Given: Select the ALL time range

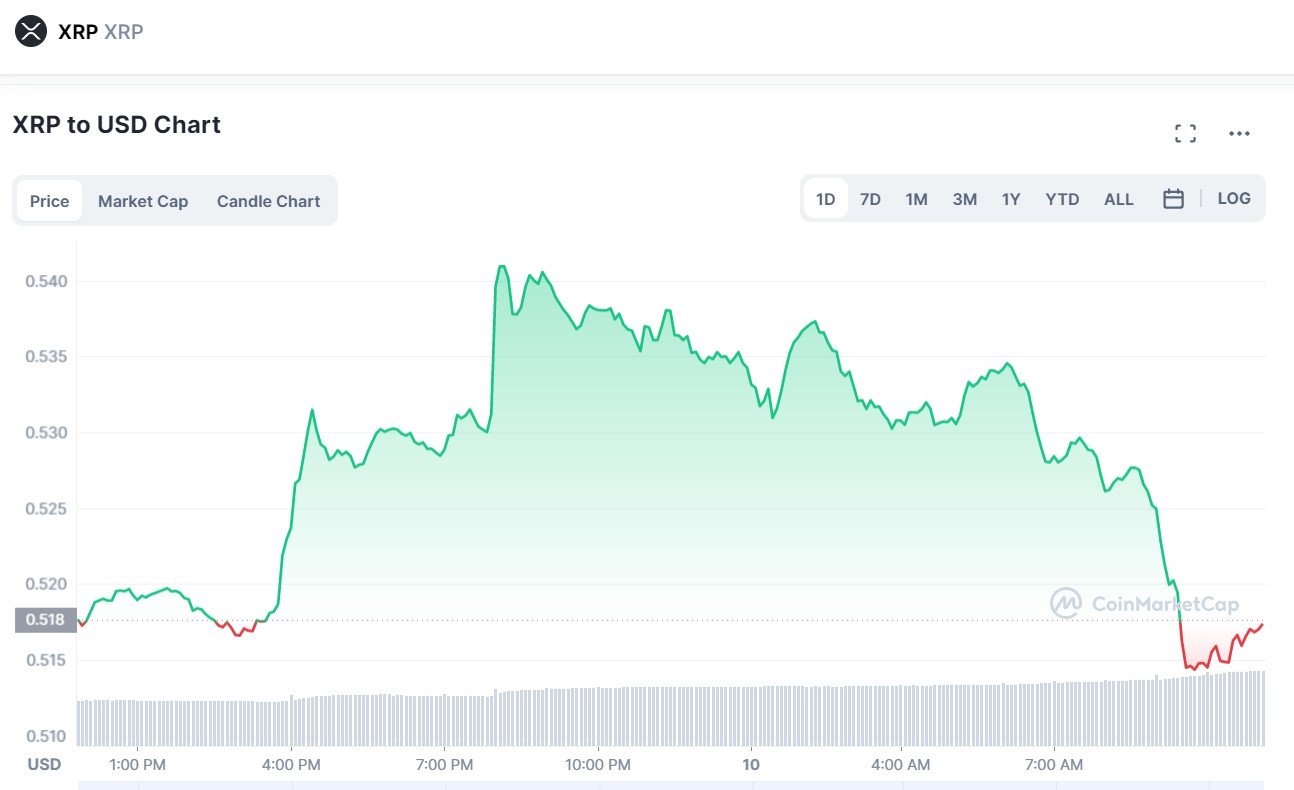Looking at the screenshot, I should (x=1118, y=199).
